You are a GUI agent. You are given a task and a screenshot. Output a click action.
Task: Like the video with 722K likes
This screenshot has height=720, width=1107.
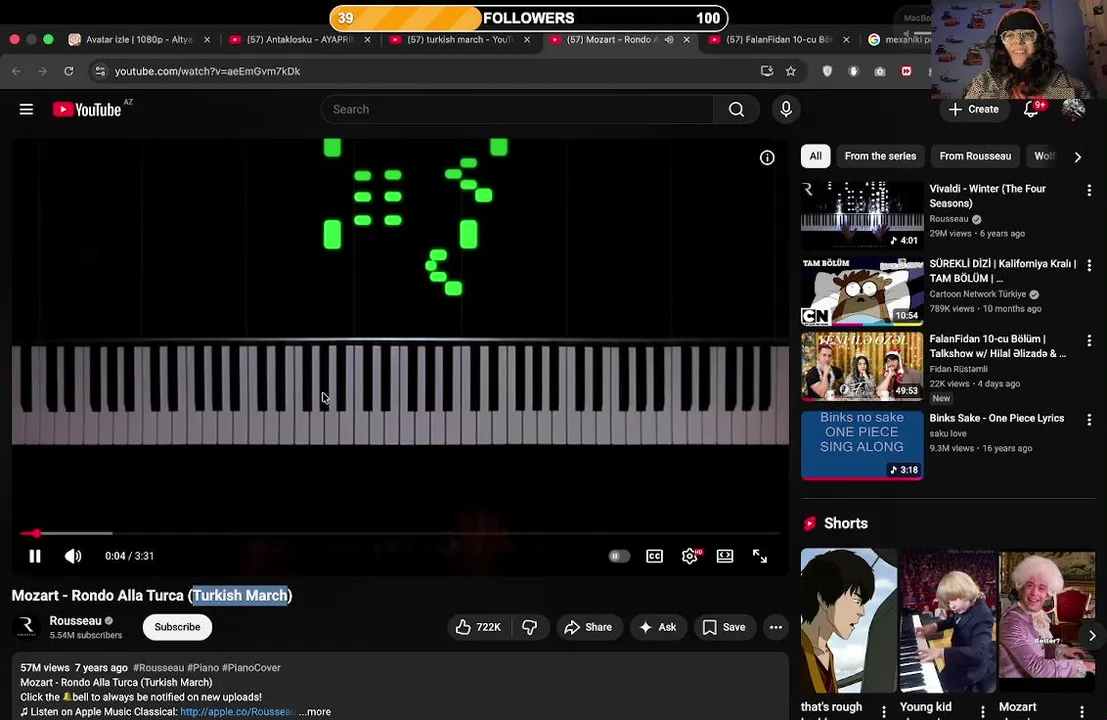point(479,627)
